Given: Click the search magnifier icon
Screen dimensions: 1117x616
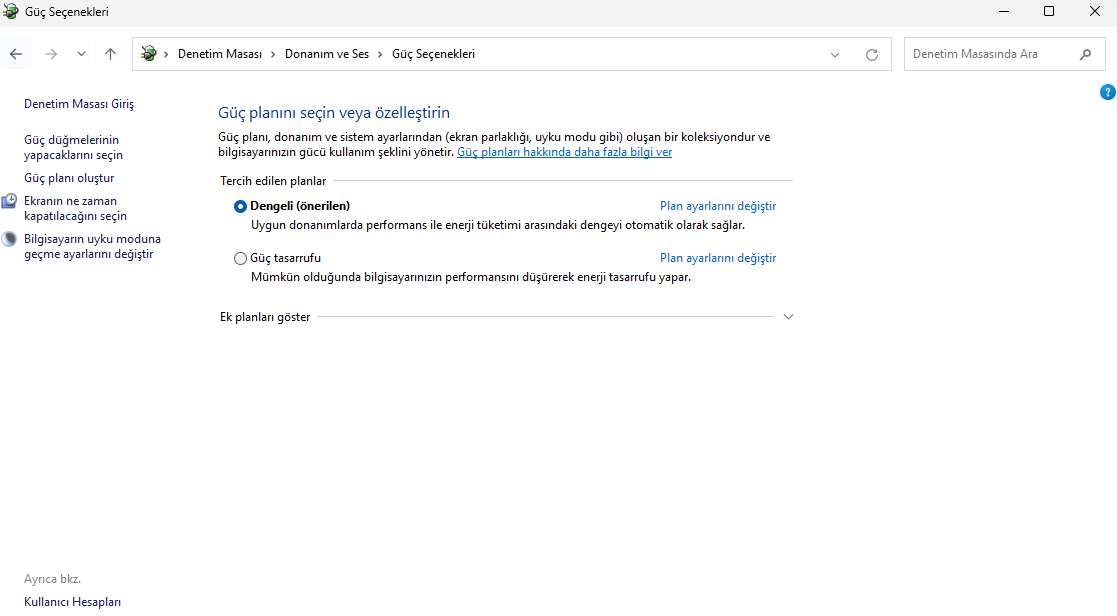Looking at the screenshot, I should (1086, 54).
